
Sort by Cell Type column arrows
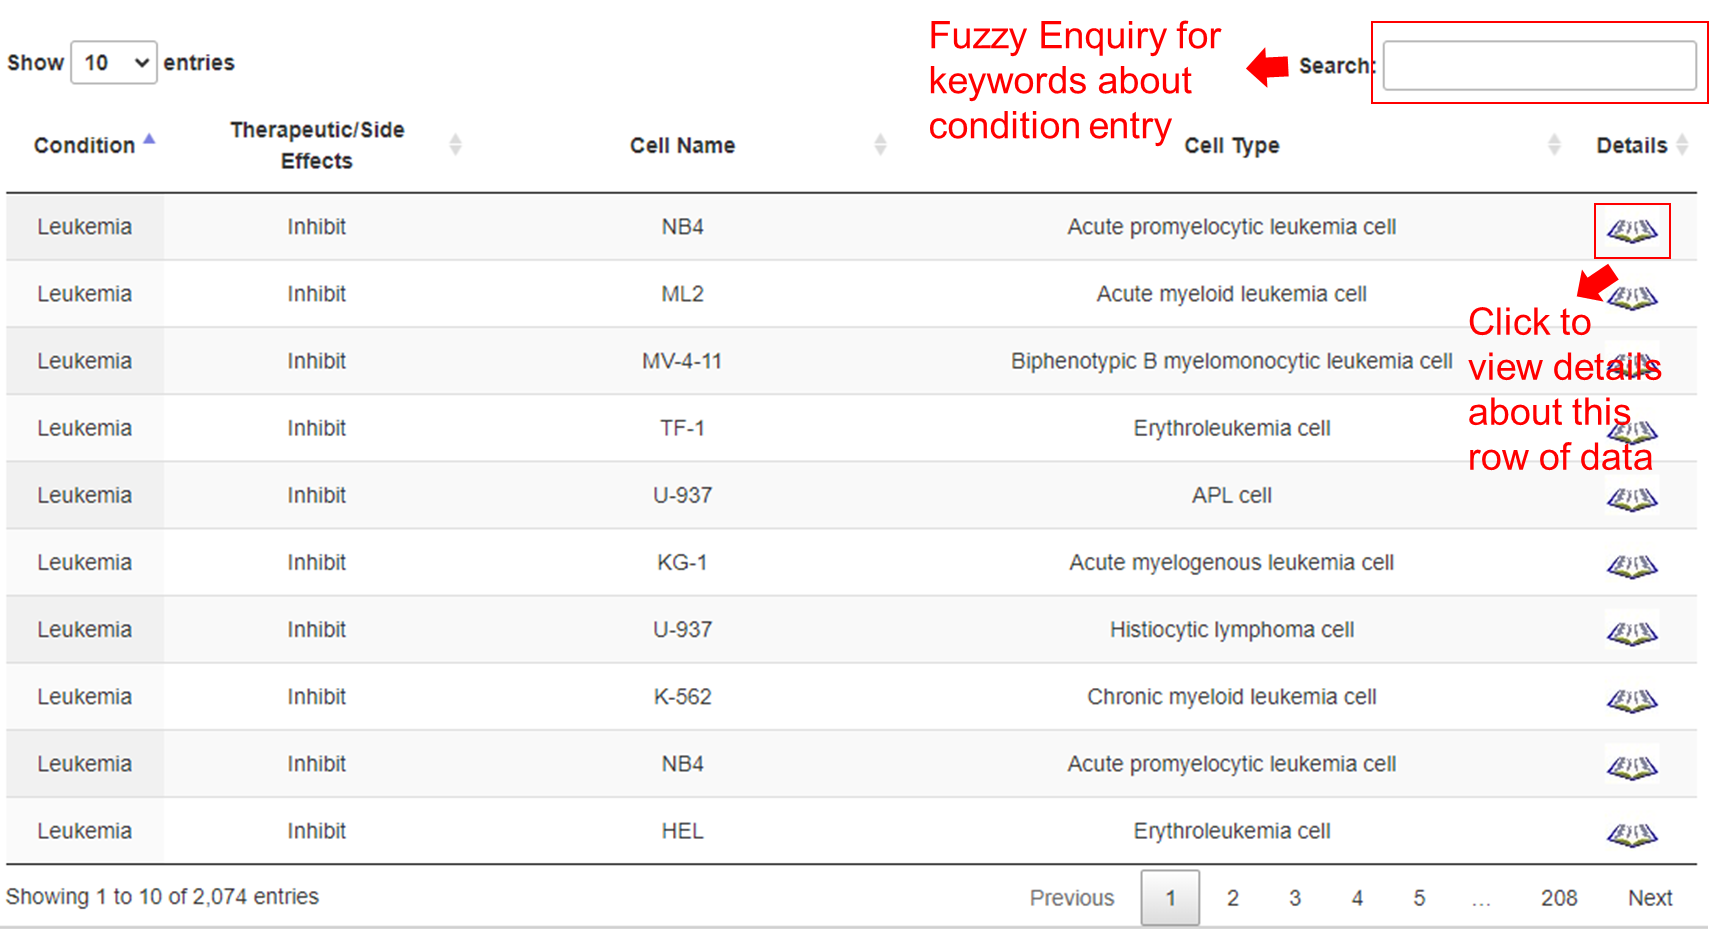tap(1554, 145)
